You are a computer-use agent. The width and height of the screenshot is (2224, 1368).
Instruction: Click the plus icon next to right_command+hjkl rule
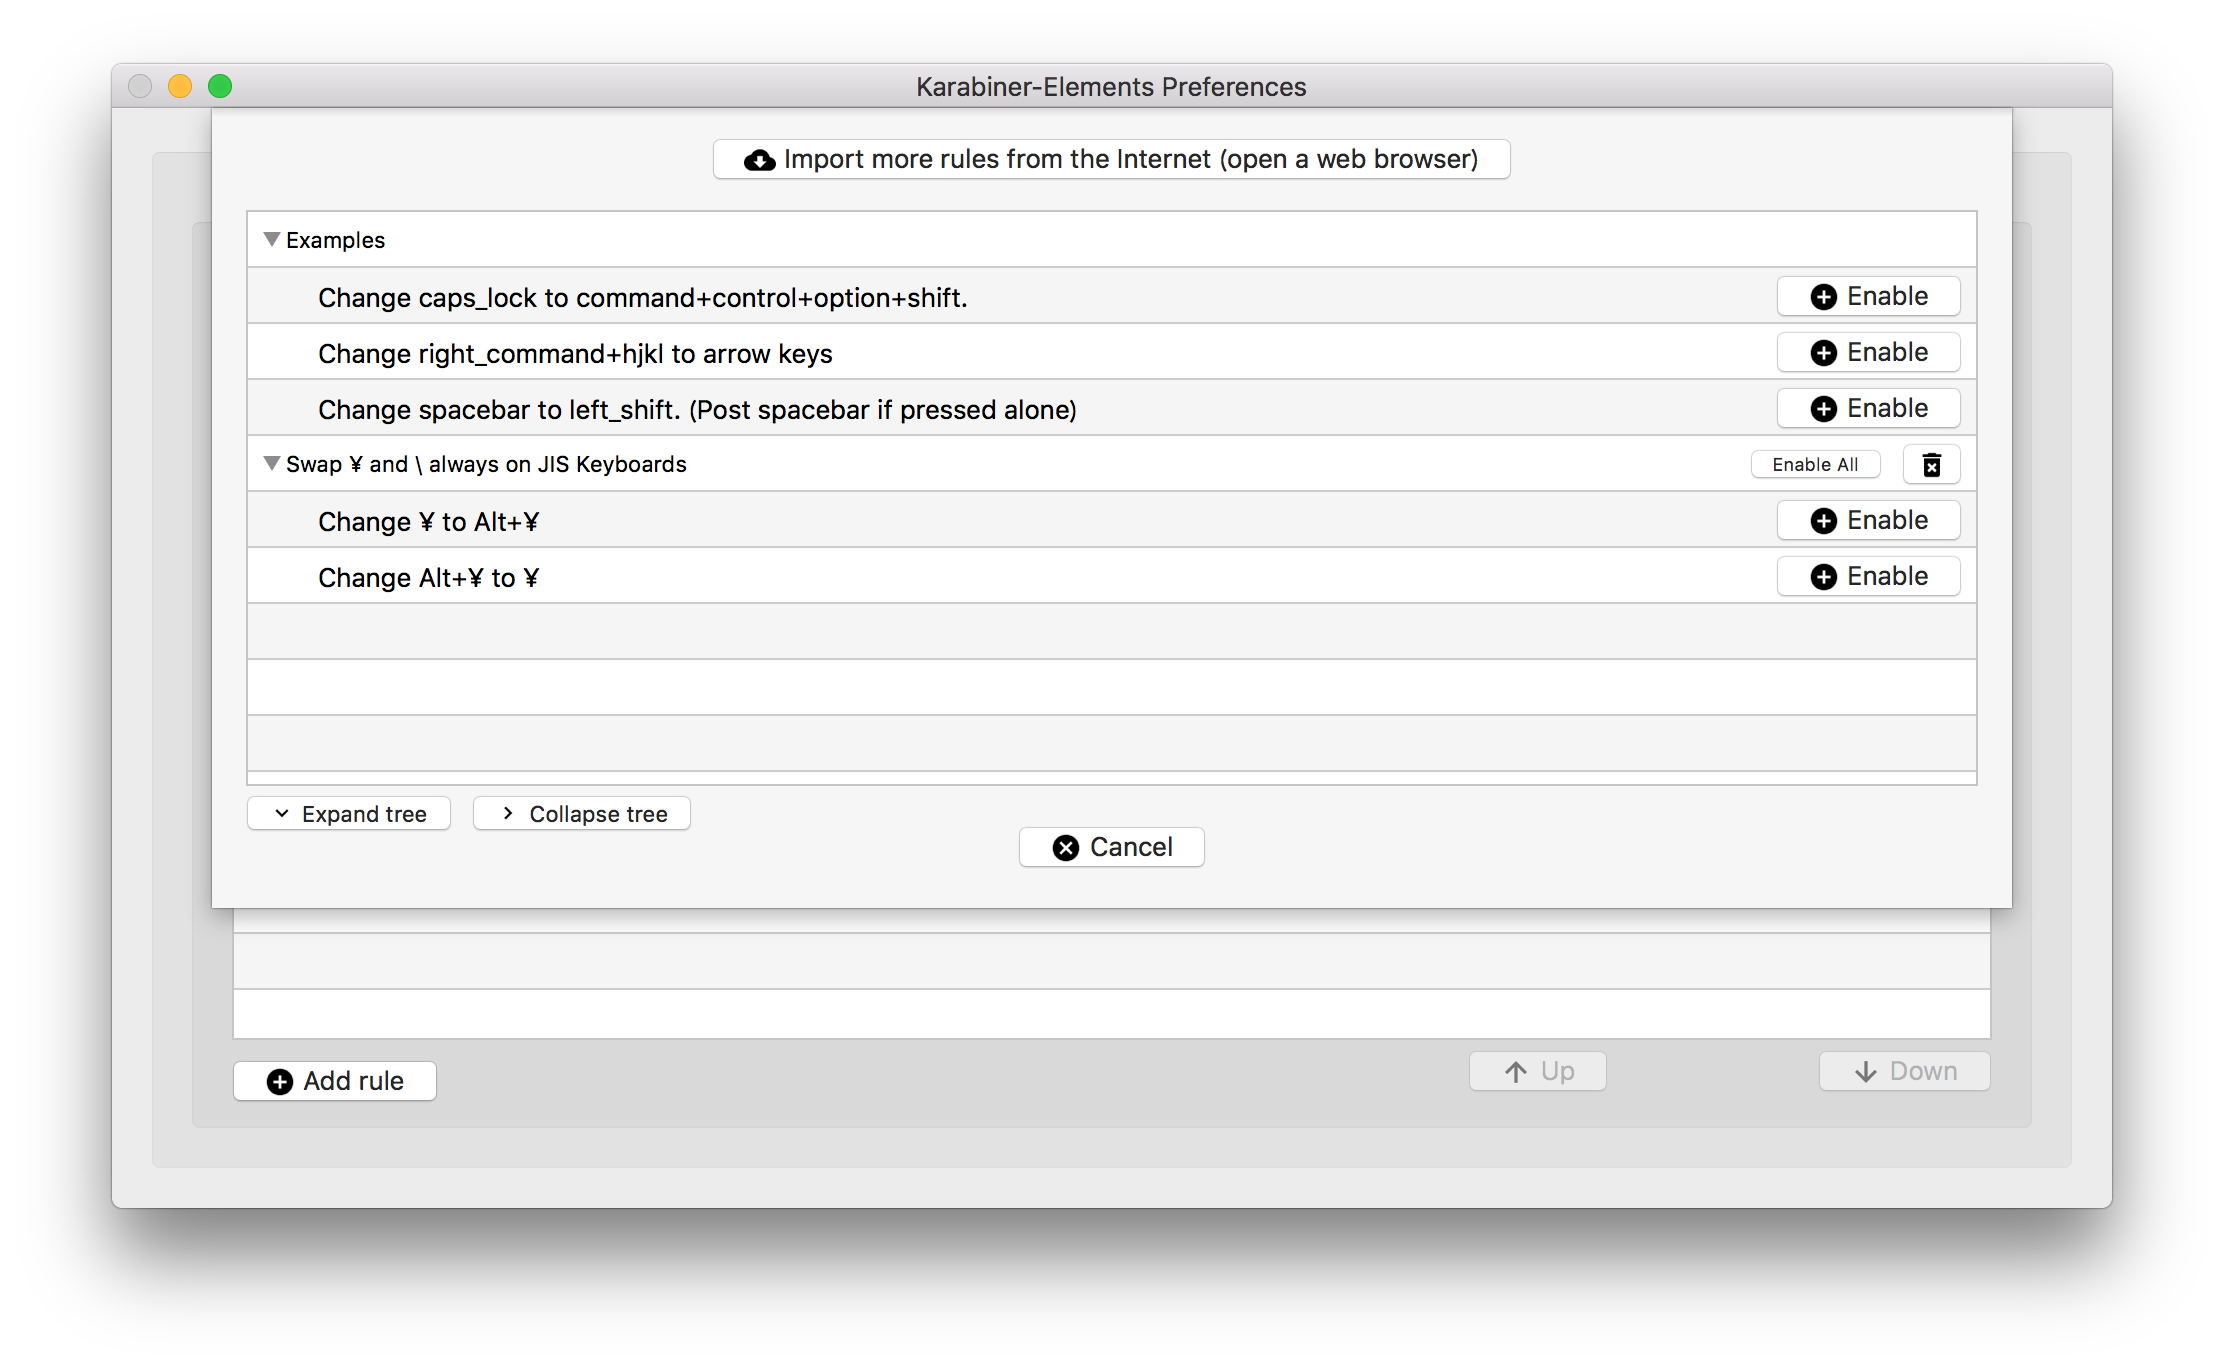[x=1824, y=351]
